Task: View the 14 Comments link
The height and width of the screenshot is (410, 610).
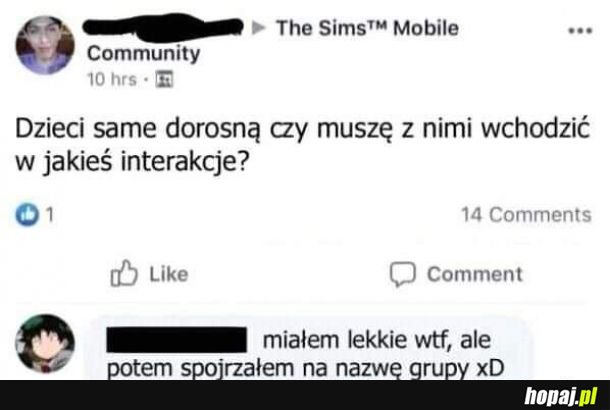Action: point(526,214)
